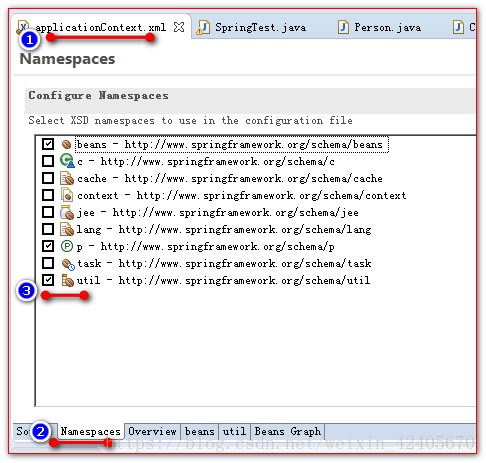Open the Overview bottom tab
Viewport: 486px width, 463px height.
[x=152, y=432]
